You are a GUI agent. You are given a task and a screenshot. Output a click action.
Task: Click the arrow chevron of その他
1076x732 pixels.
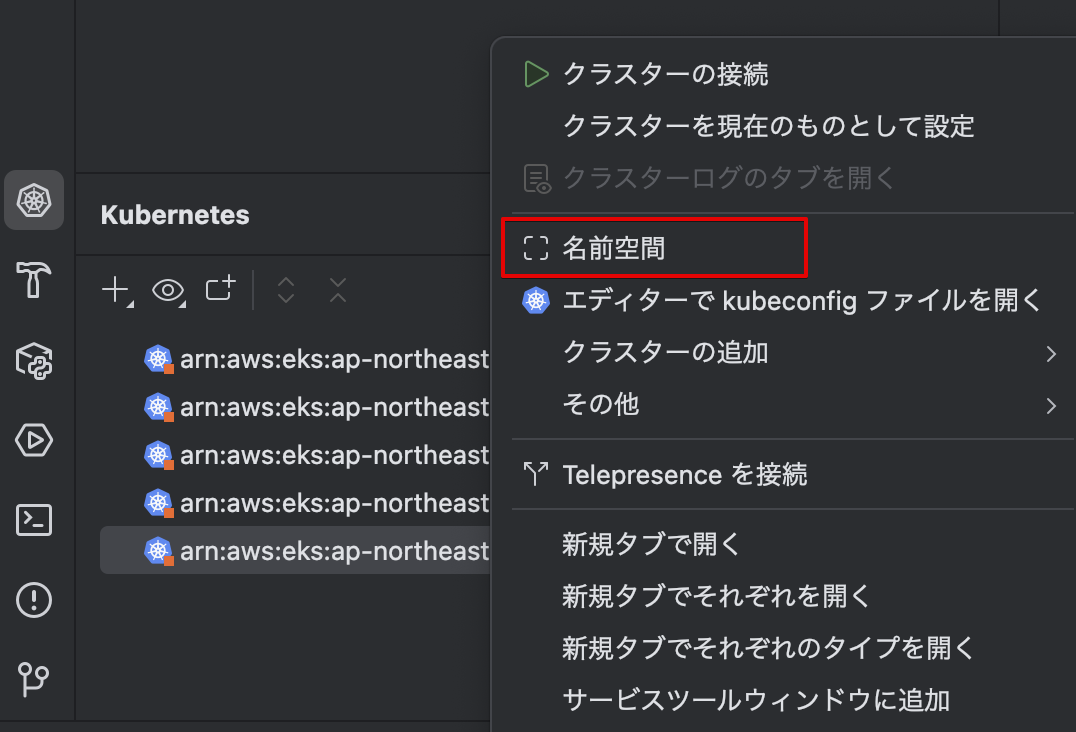(x=1051, y=405)
